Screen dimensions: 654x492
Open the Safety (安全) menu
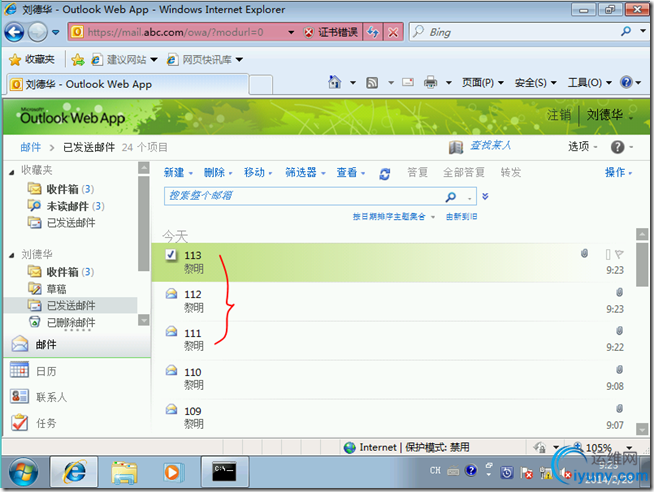[536, 83]
